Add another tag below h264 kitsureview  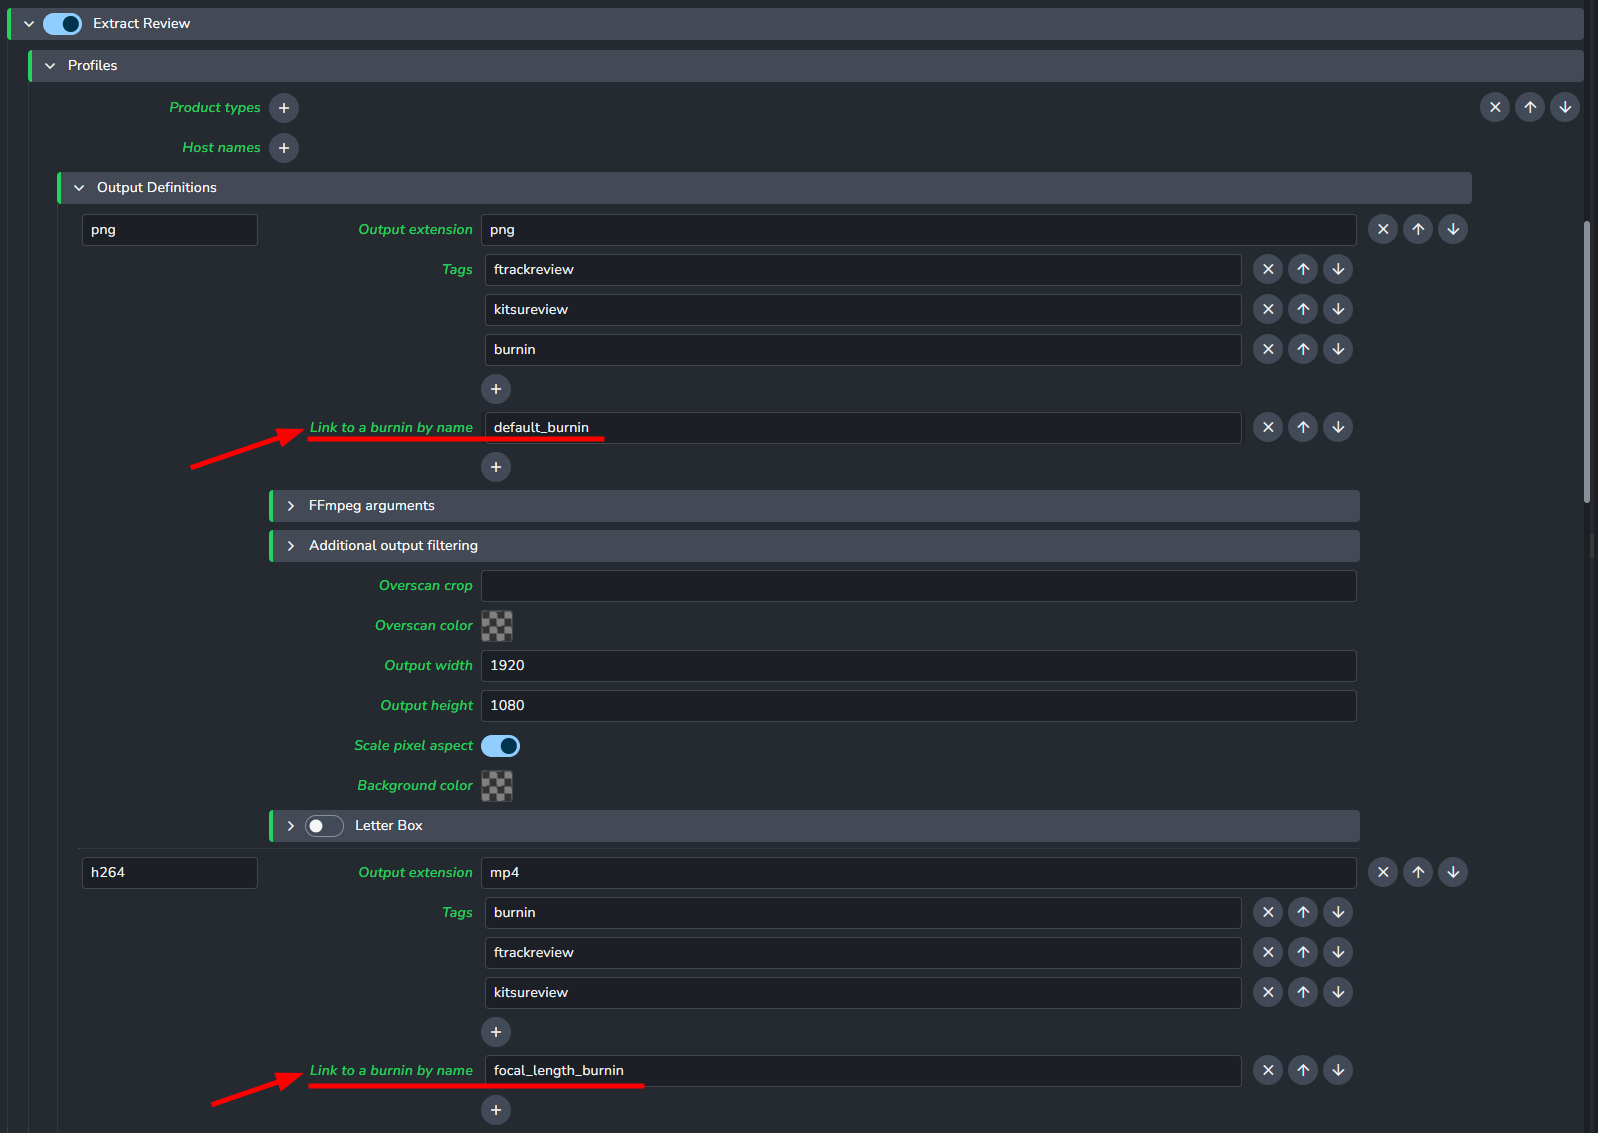click(496, 1032)
